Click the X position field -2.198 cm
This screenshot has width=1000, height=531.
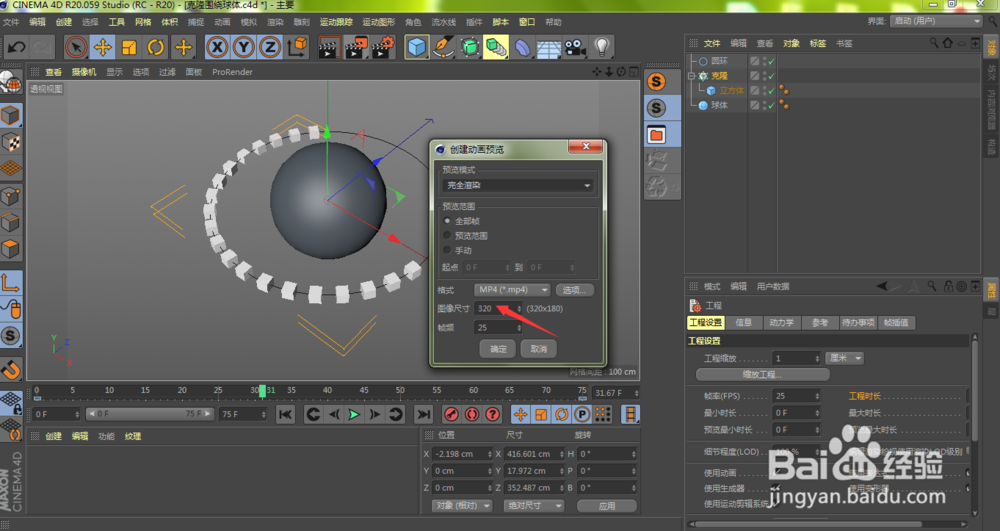(x=462, y=454)
